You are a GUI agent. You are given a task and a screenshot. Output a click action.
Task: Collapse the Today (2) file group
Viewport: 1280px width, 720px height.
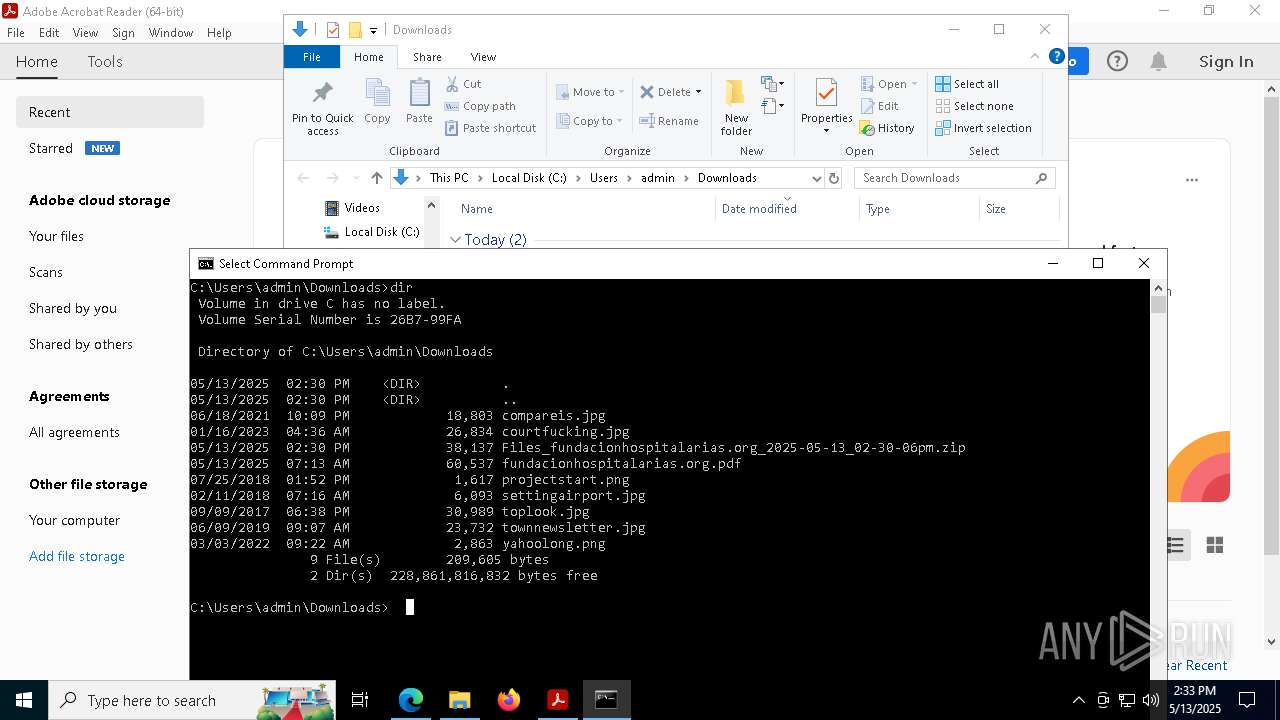pos(455,240)
